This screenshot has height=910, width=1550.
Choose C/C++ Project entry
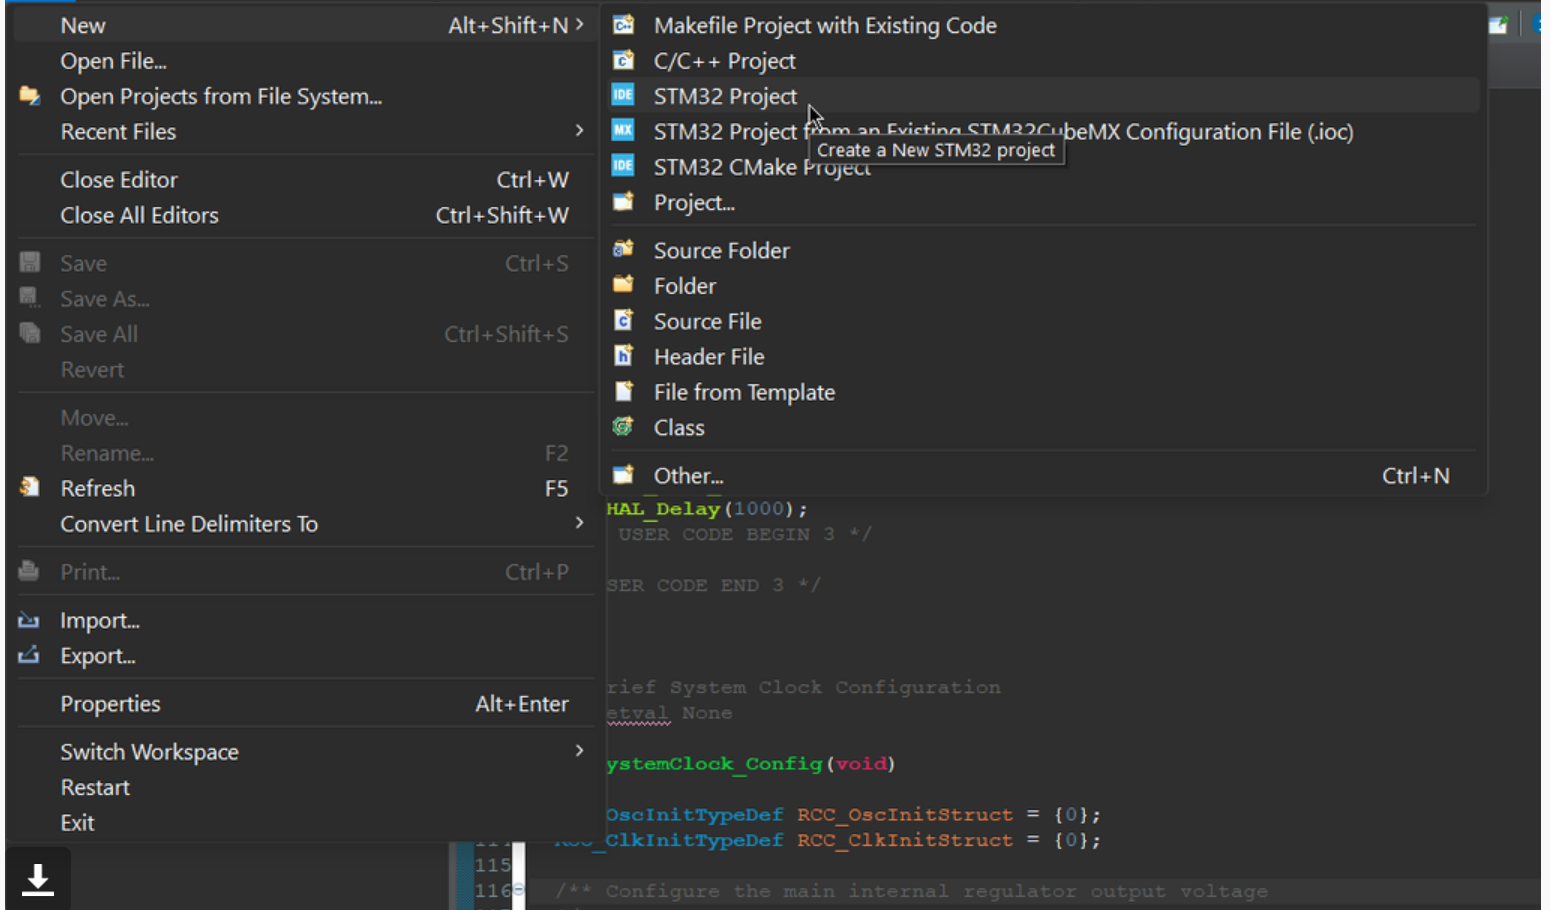tap(1043, 61)
